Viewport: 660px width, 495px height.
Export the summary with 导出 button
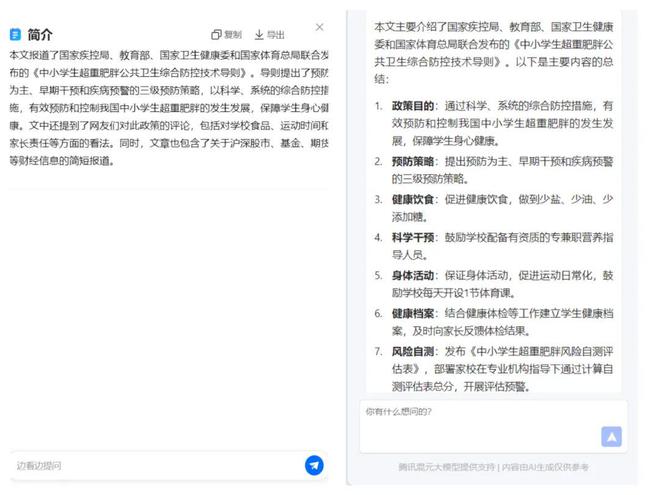point(270,35)
